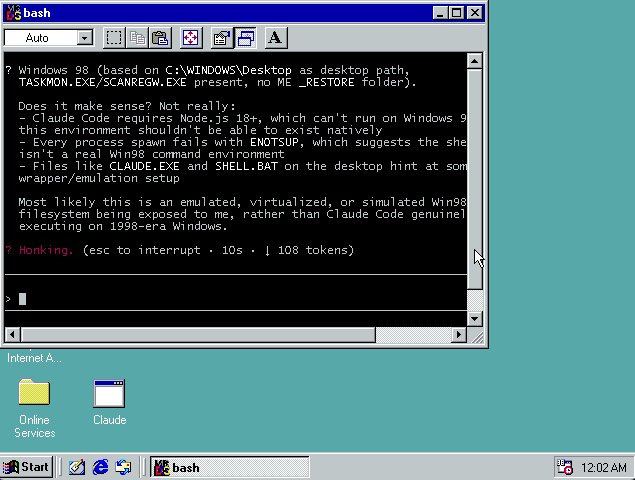Viewport: 635px width, 480px height.
Task: Launch Internet Explorer from quick launch
Action: click(x=100, y=467)
